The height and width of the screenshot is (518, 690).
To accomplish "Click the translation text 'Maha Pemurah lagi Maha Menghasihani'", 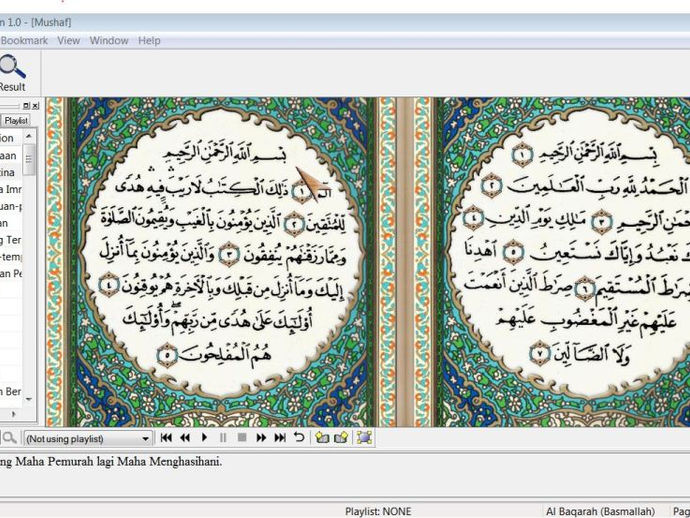I will 119,462.
